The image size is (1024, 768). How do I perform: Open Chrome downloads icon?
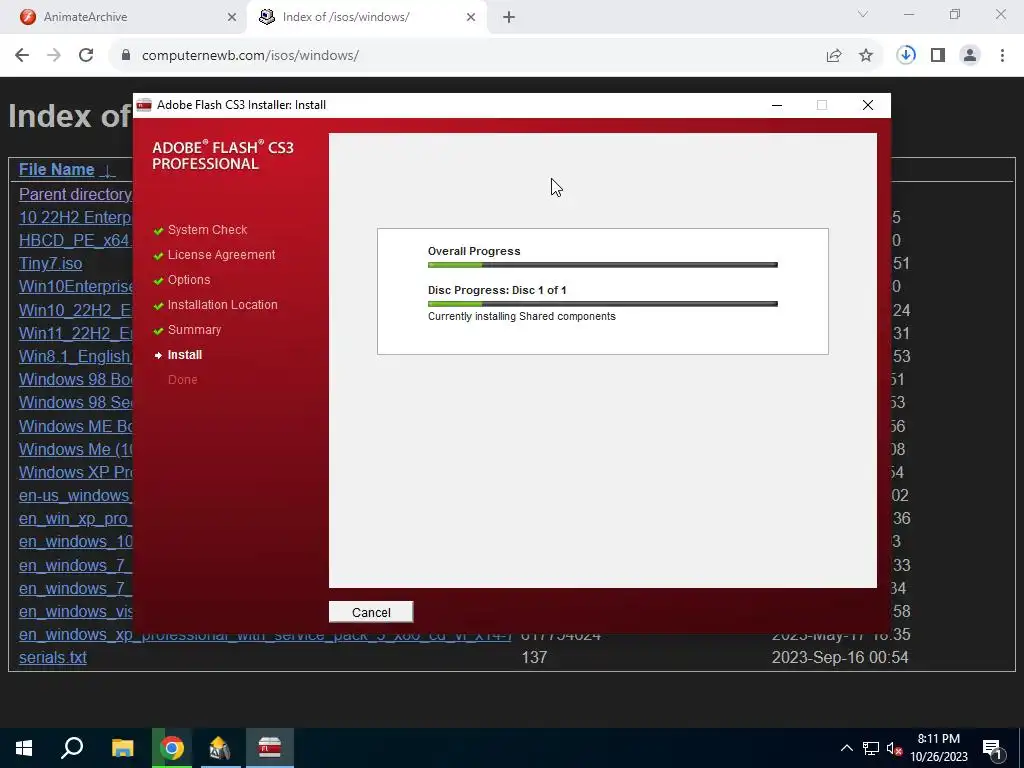tap(906, 56)
